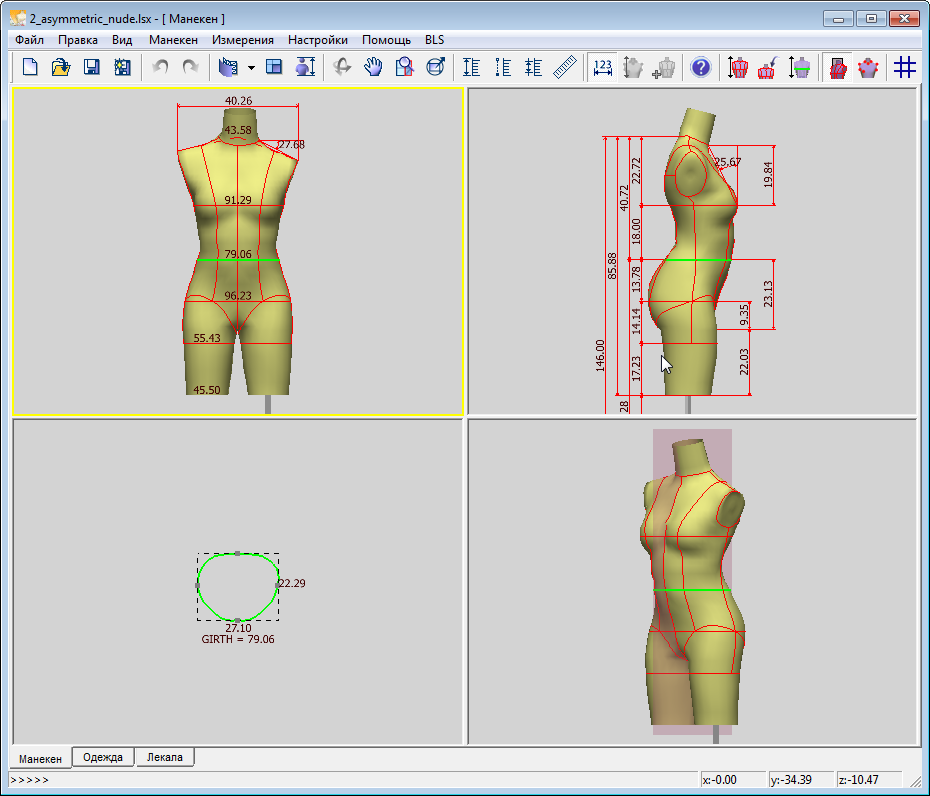Open help with the question mark icon
This screenshot has height=796, width=930.
[x=701, y=68]
